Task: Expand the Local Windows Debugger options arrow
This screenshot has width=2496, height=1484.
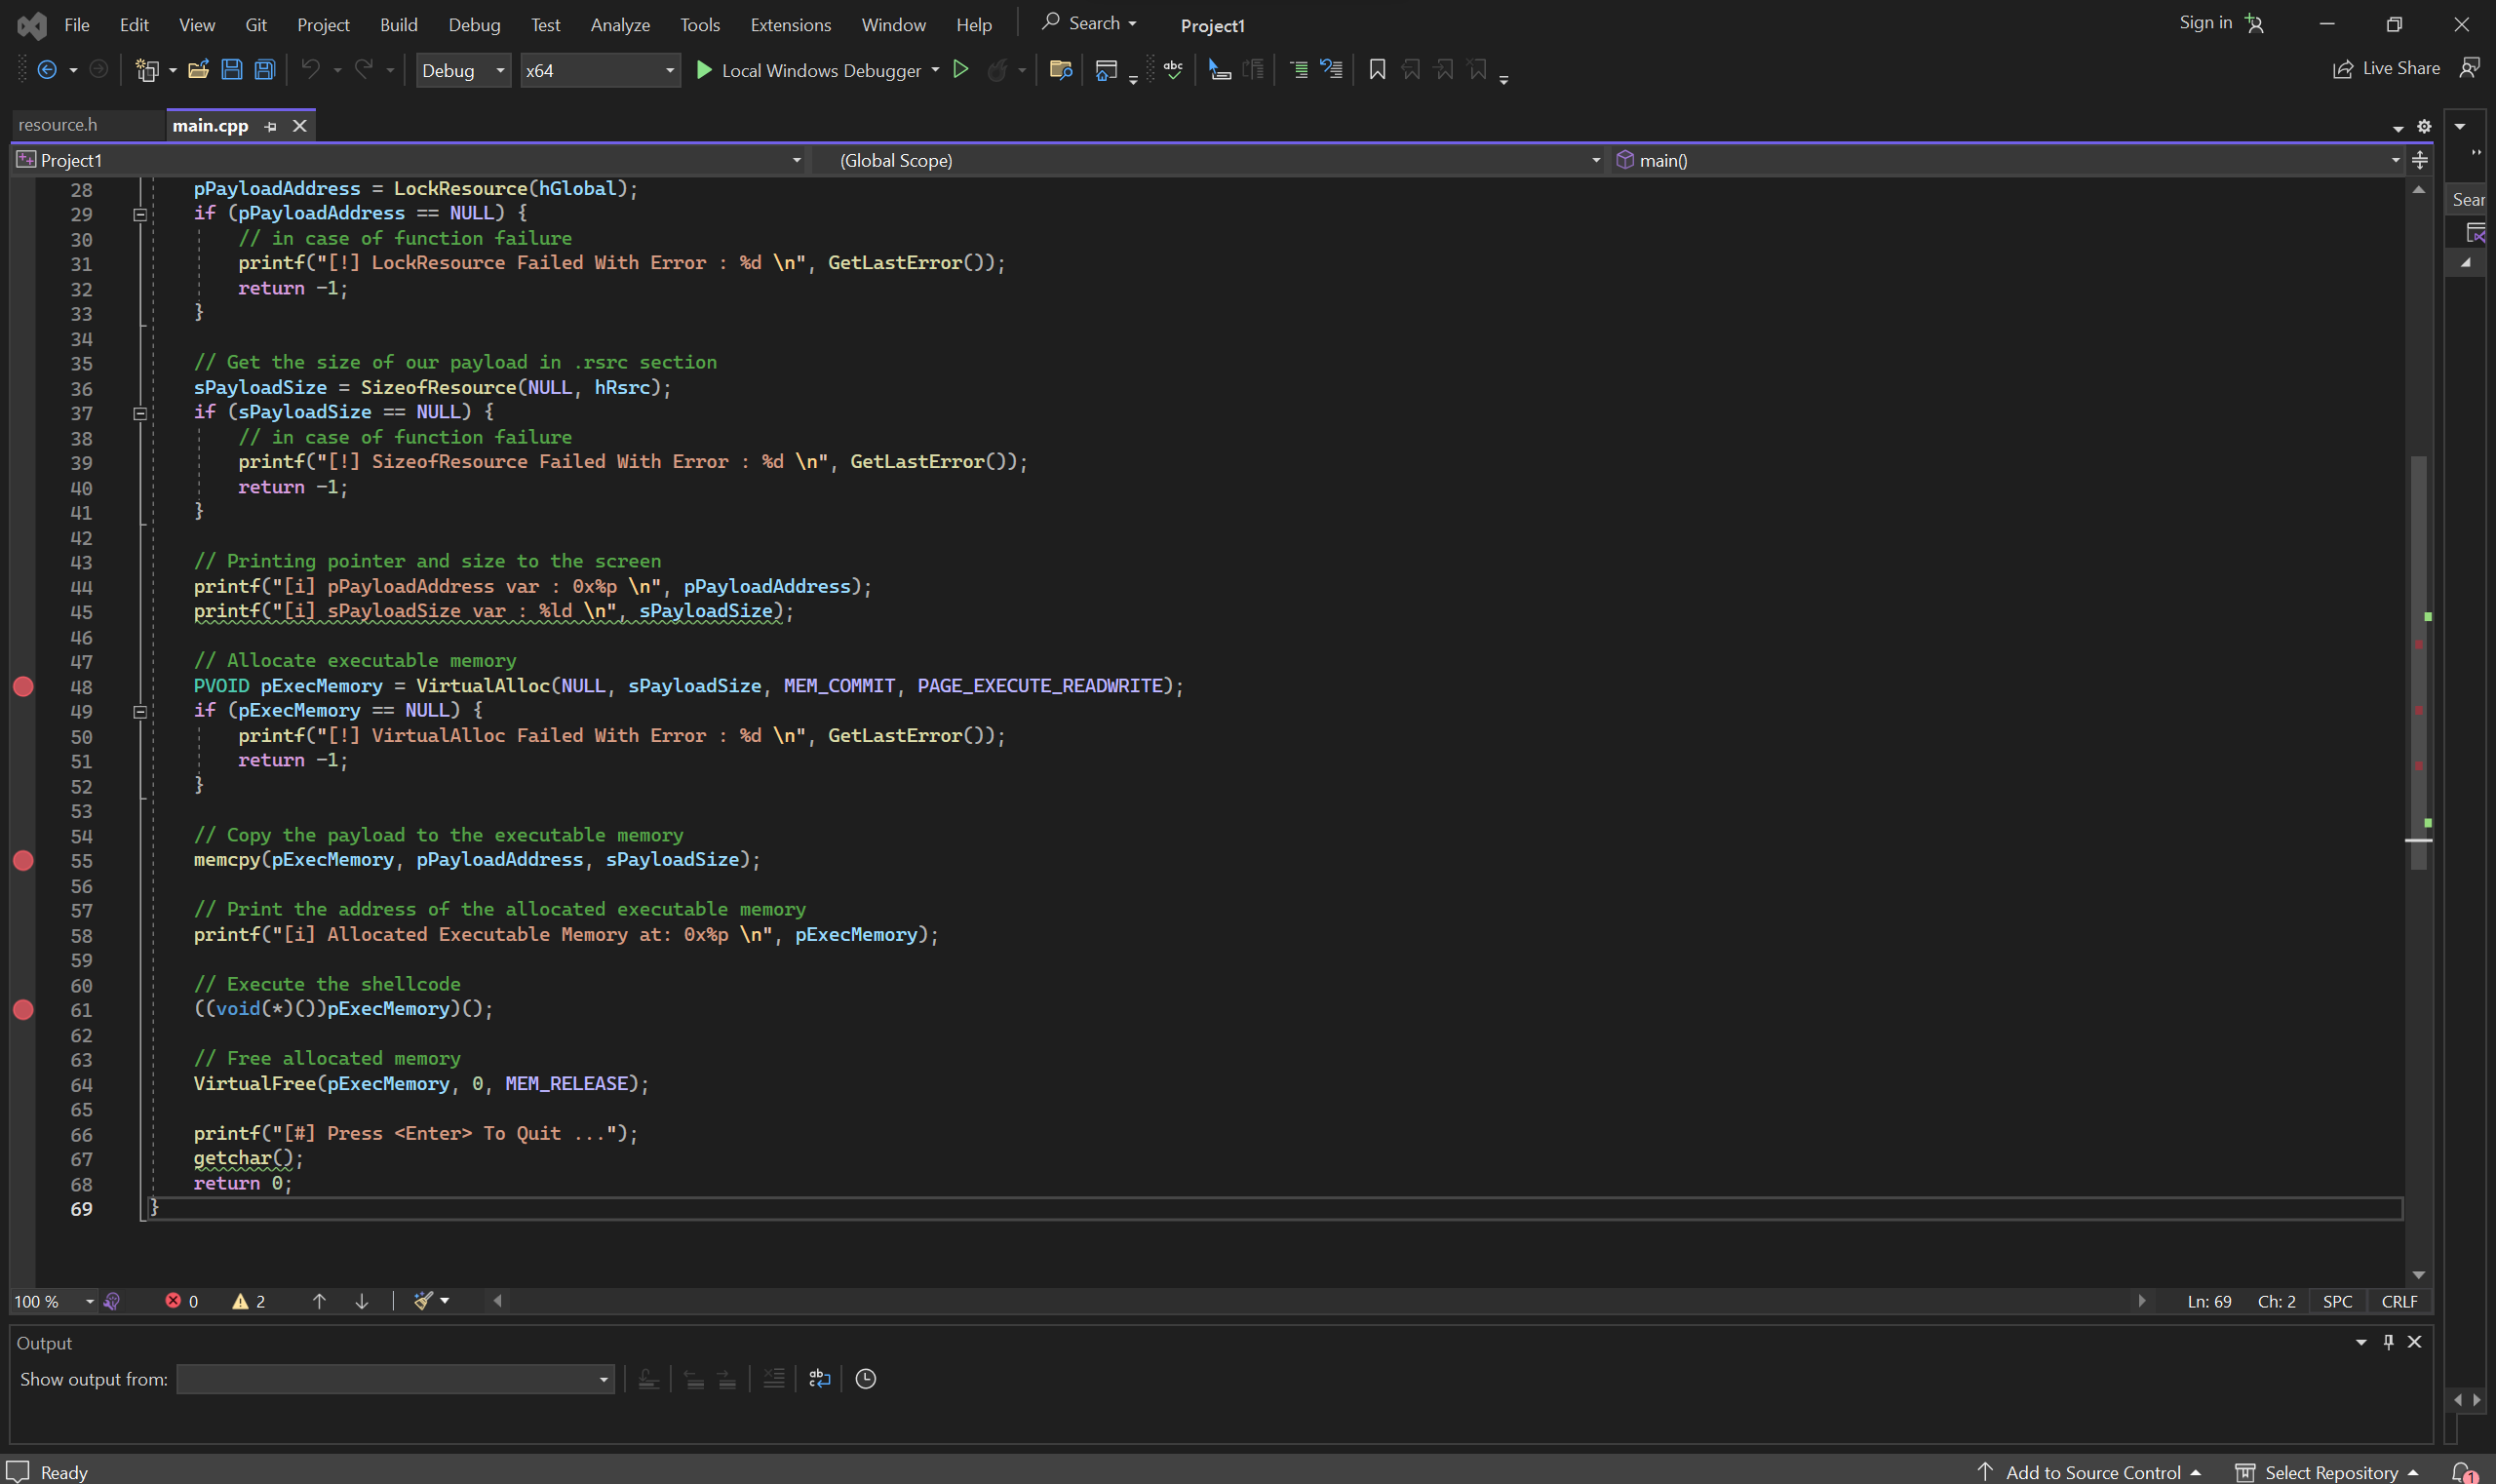Action: [x=935, y=70]
